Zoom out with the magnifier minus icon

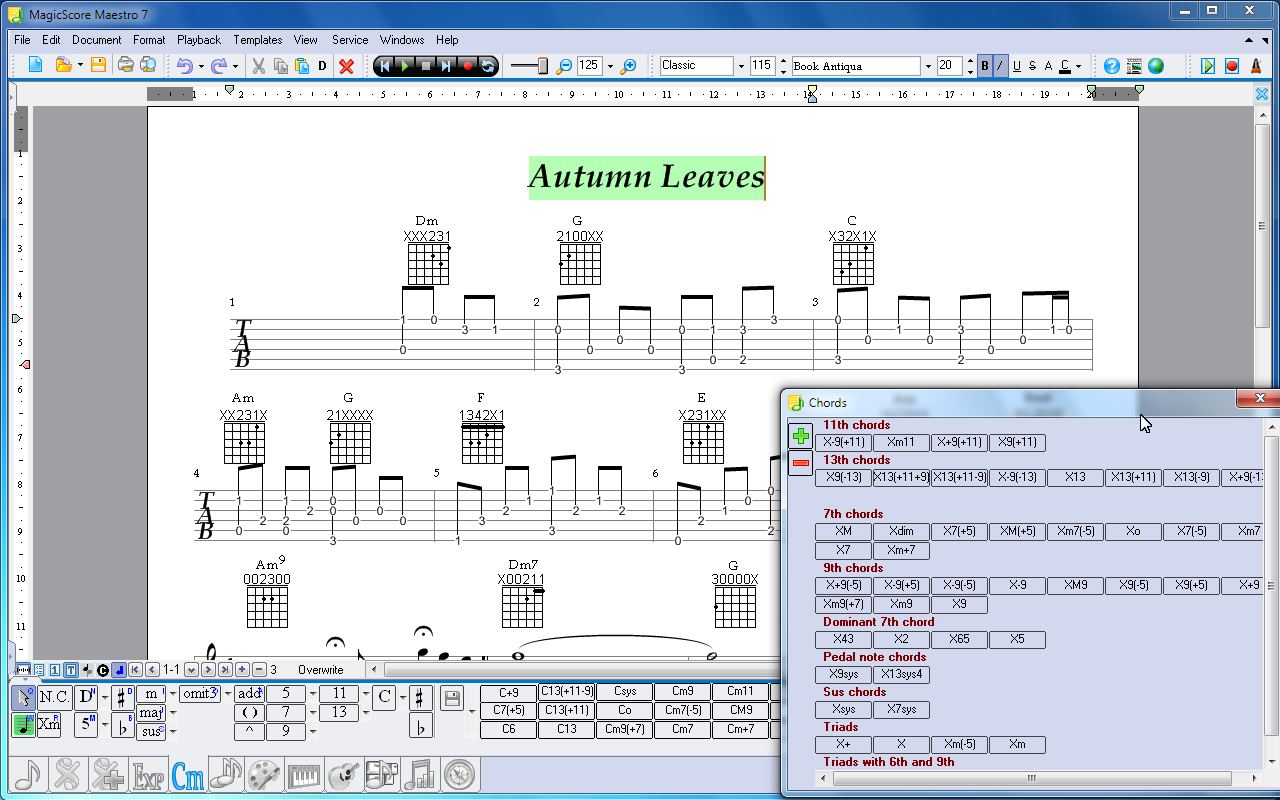click(564, 66)
